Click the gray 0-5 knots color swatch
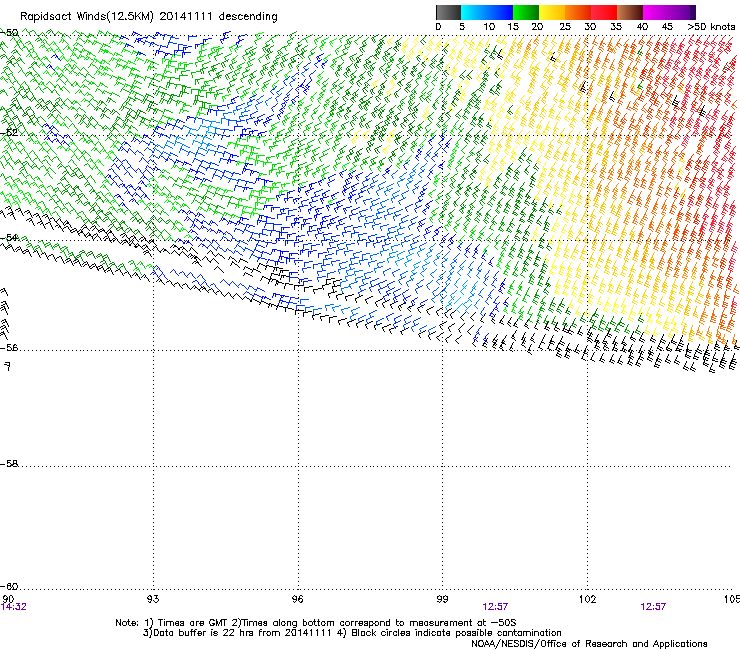740x650 pixels. click(x=448, y=12)
